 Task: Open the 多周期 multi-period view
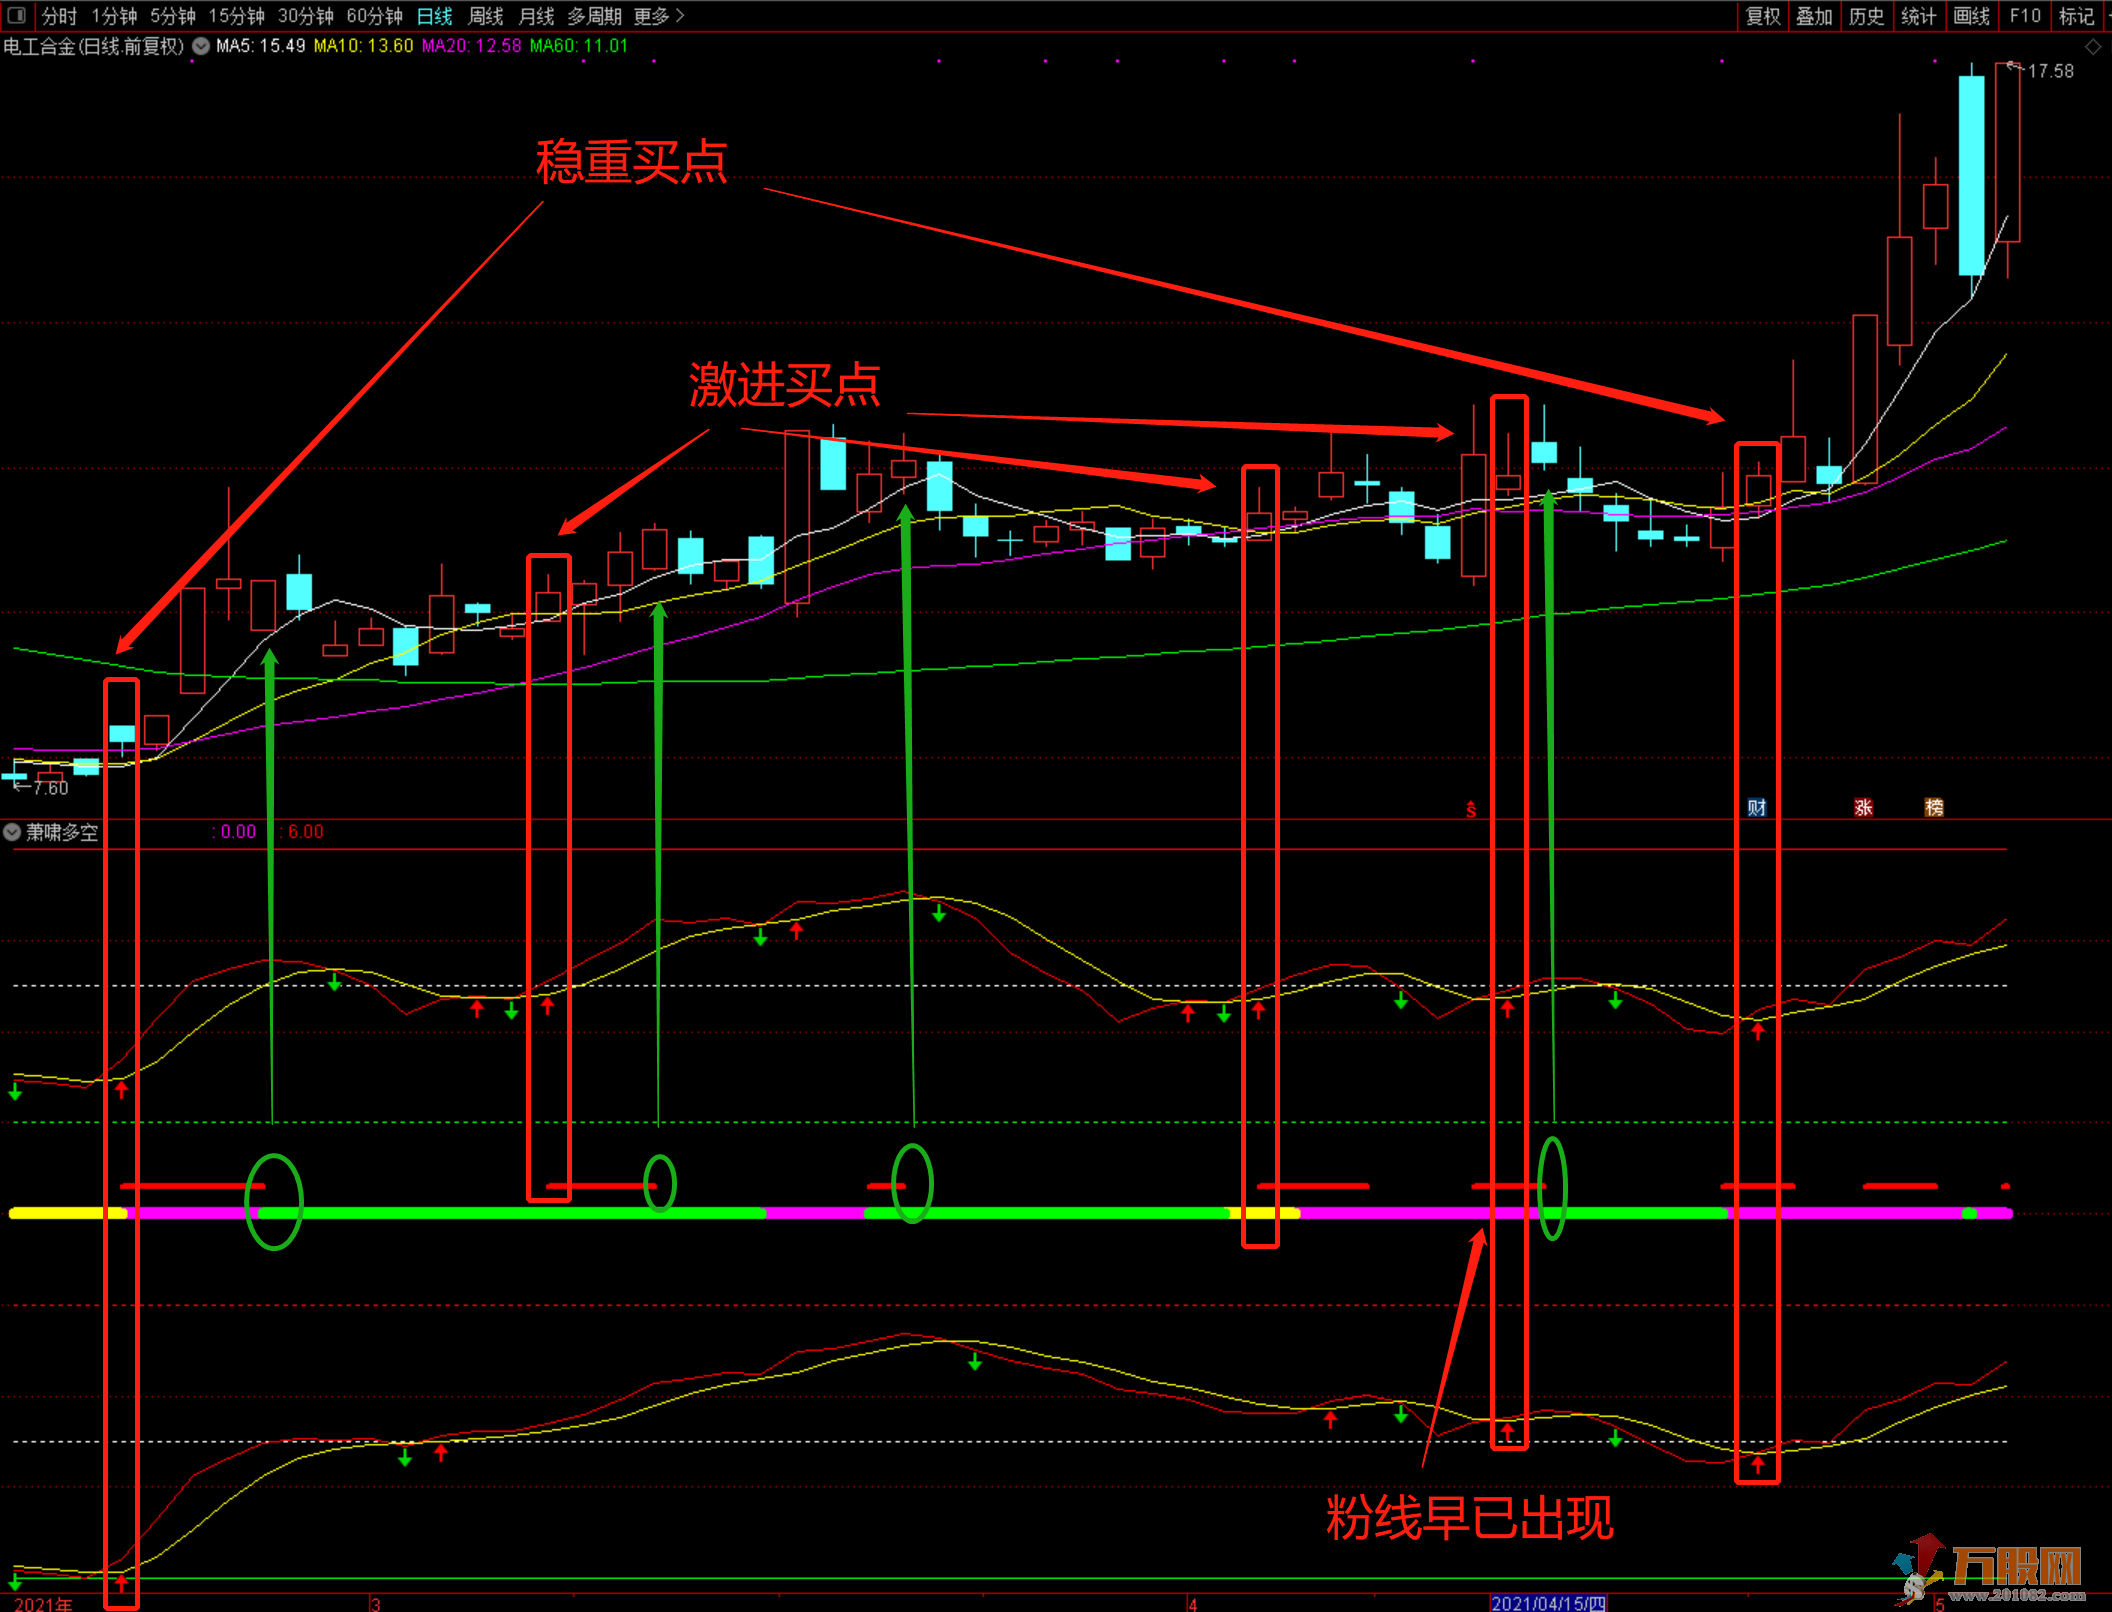click(x=594, y=16)
